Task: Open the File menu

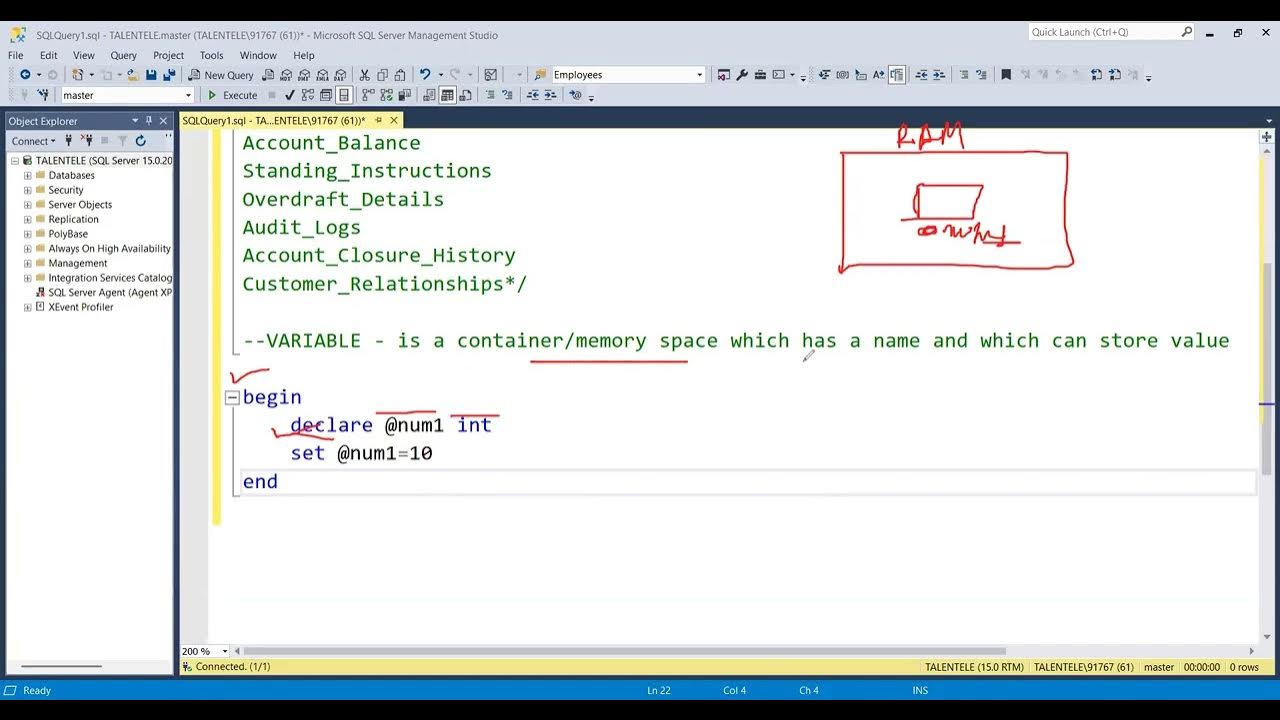Action: pos(16,55)
